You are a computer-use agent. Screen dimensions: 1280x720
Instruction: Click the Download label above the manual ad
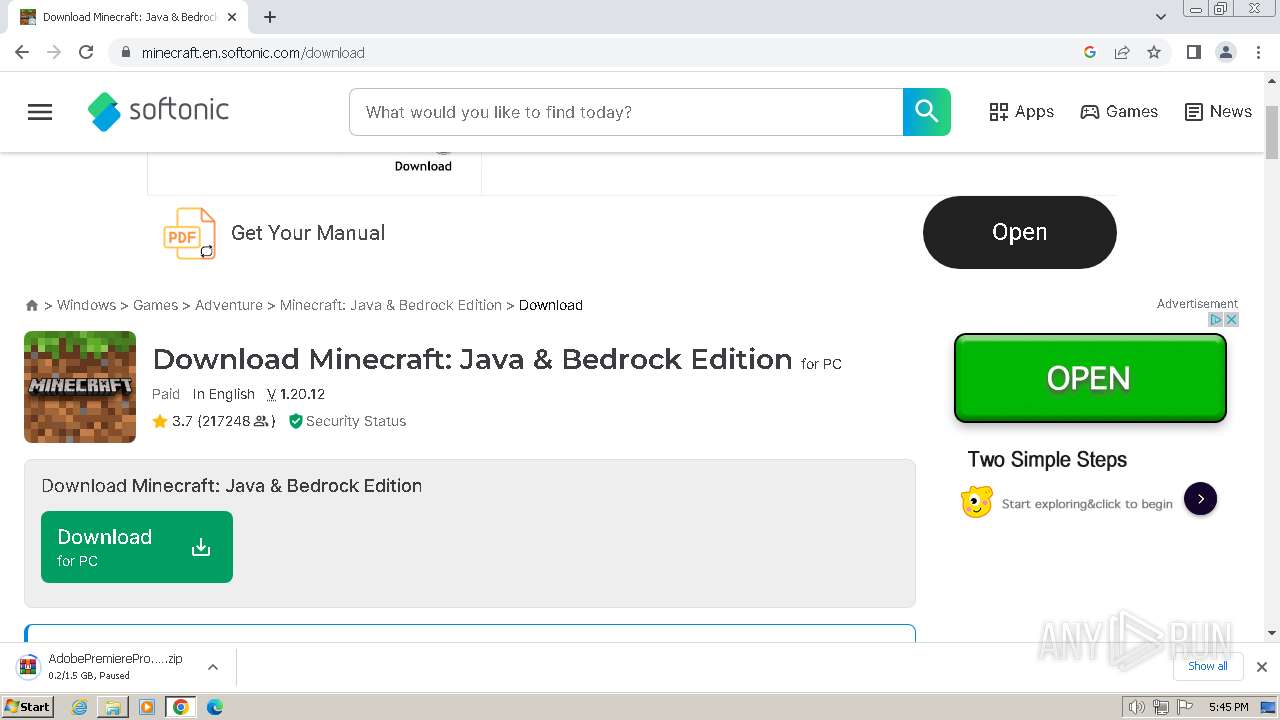click(x=423, y=166)
